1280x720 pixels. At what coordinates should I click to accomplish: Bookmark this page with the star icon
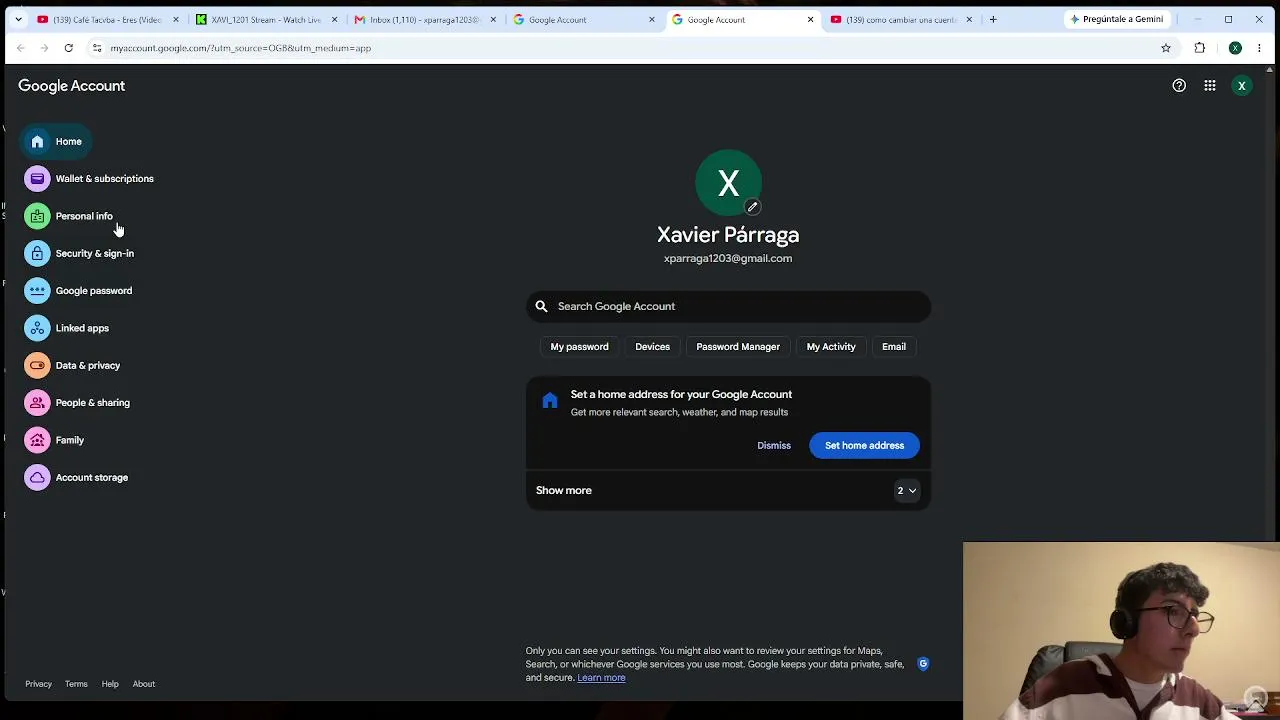pyautogui.click(x=1166, y=48)
